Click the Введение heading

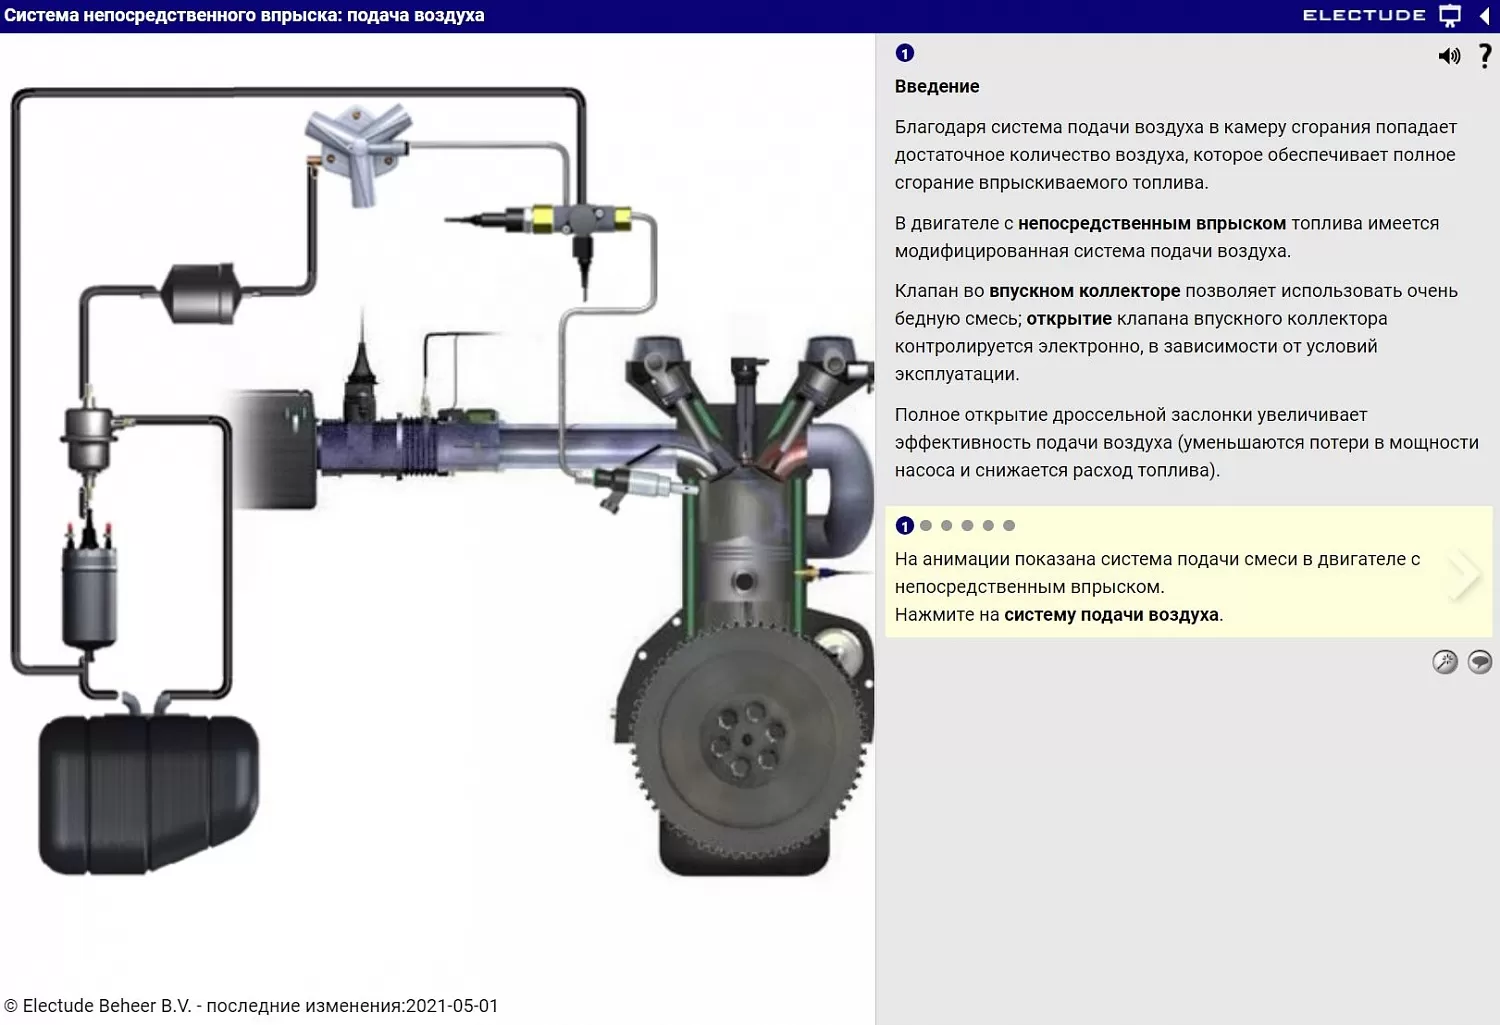tap(937, 87)
